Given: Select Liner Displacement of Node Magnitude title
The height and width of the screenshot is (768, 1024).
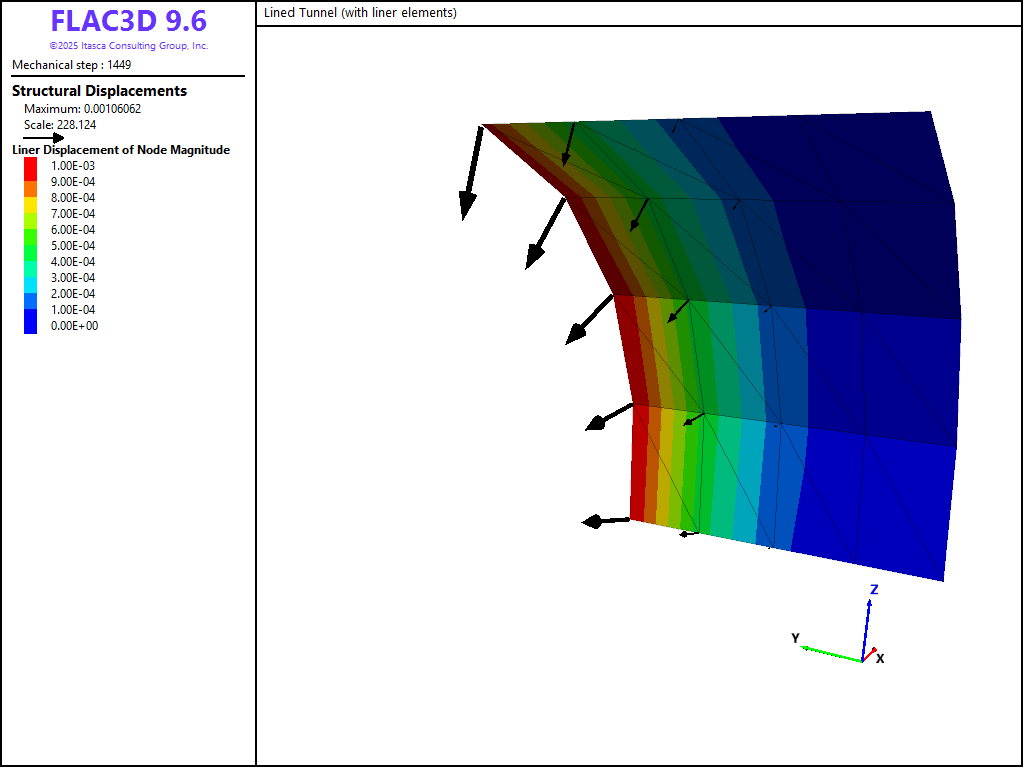Looking at the screenshot, I should [x=121, y=150].
